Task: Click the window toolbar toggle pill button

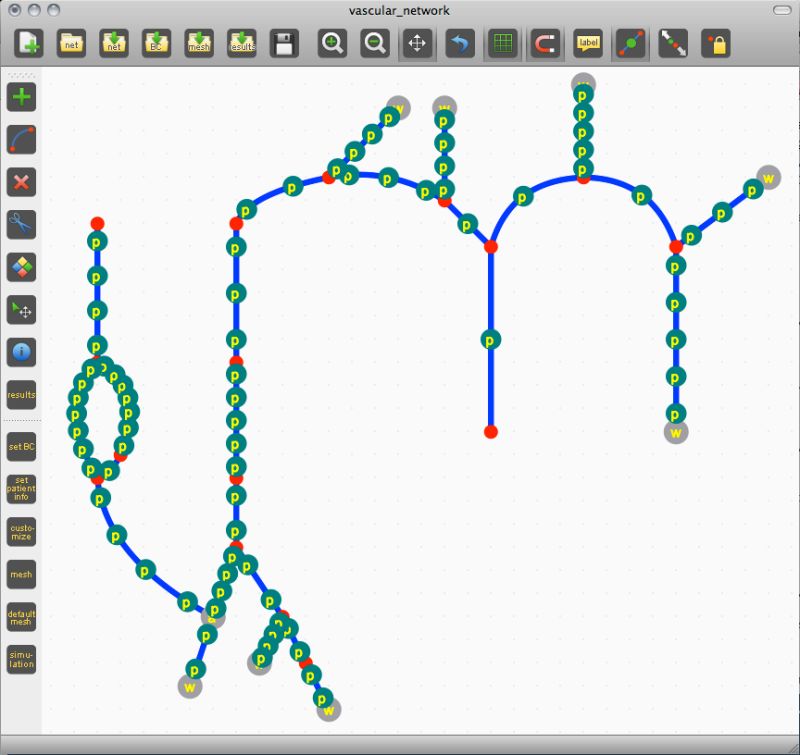Action: [x=782, y=10]
